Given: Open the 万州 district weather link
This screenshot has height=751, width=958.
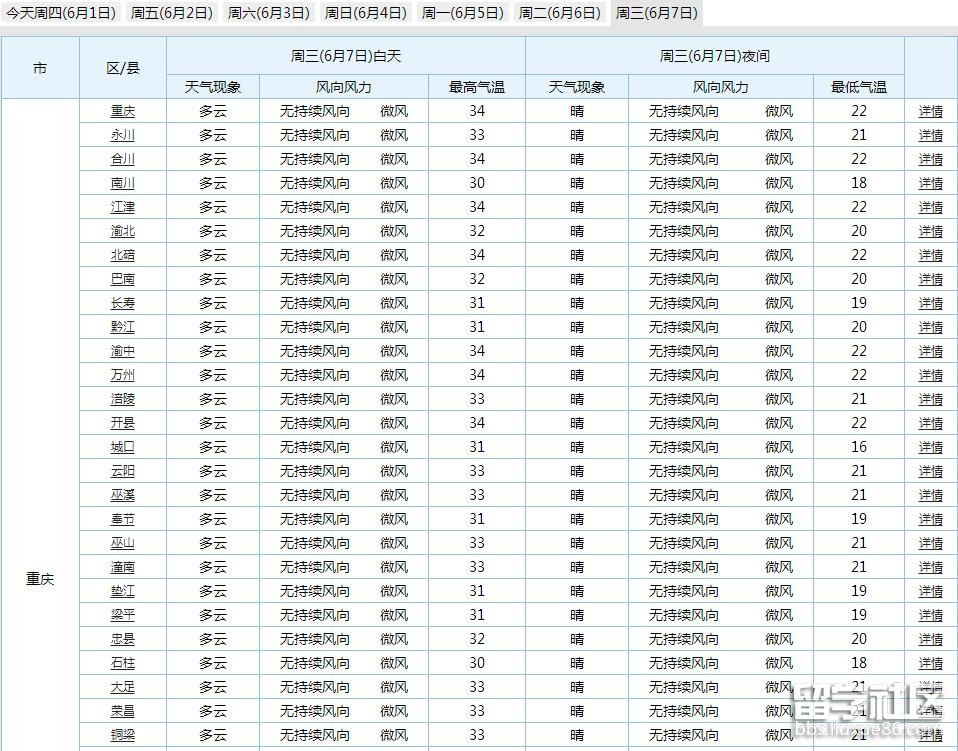Looking at the screenshot, I should 123,375.
